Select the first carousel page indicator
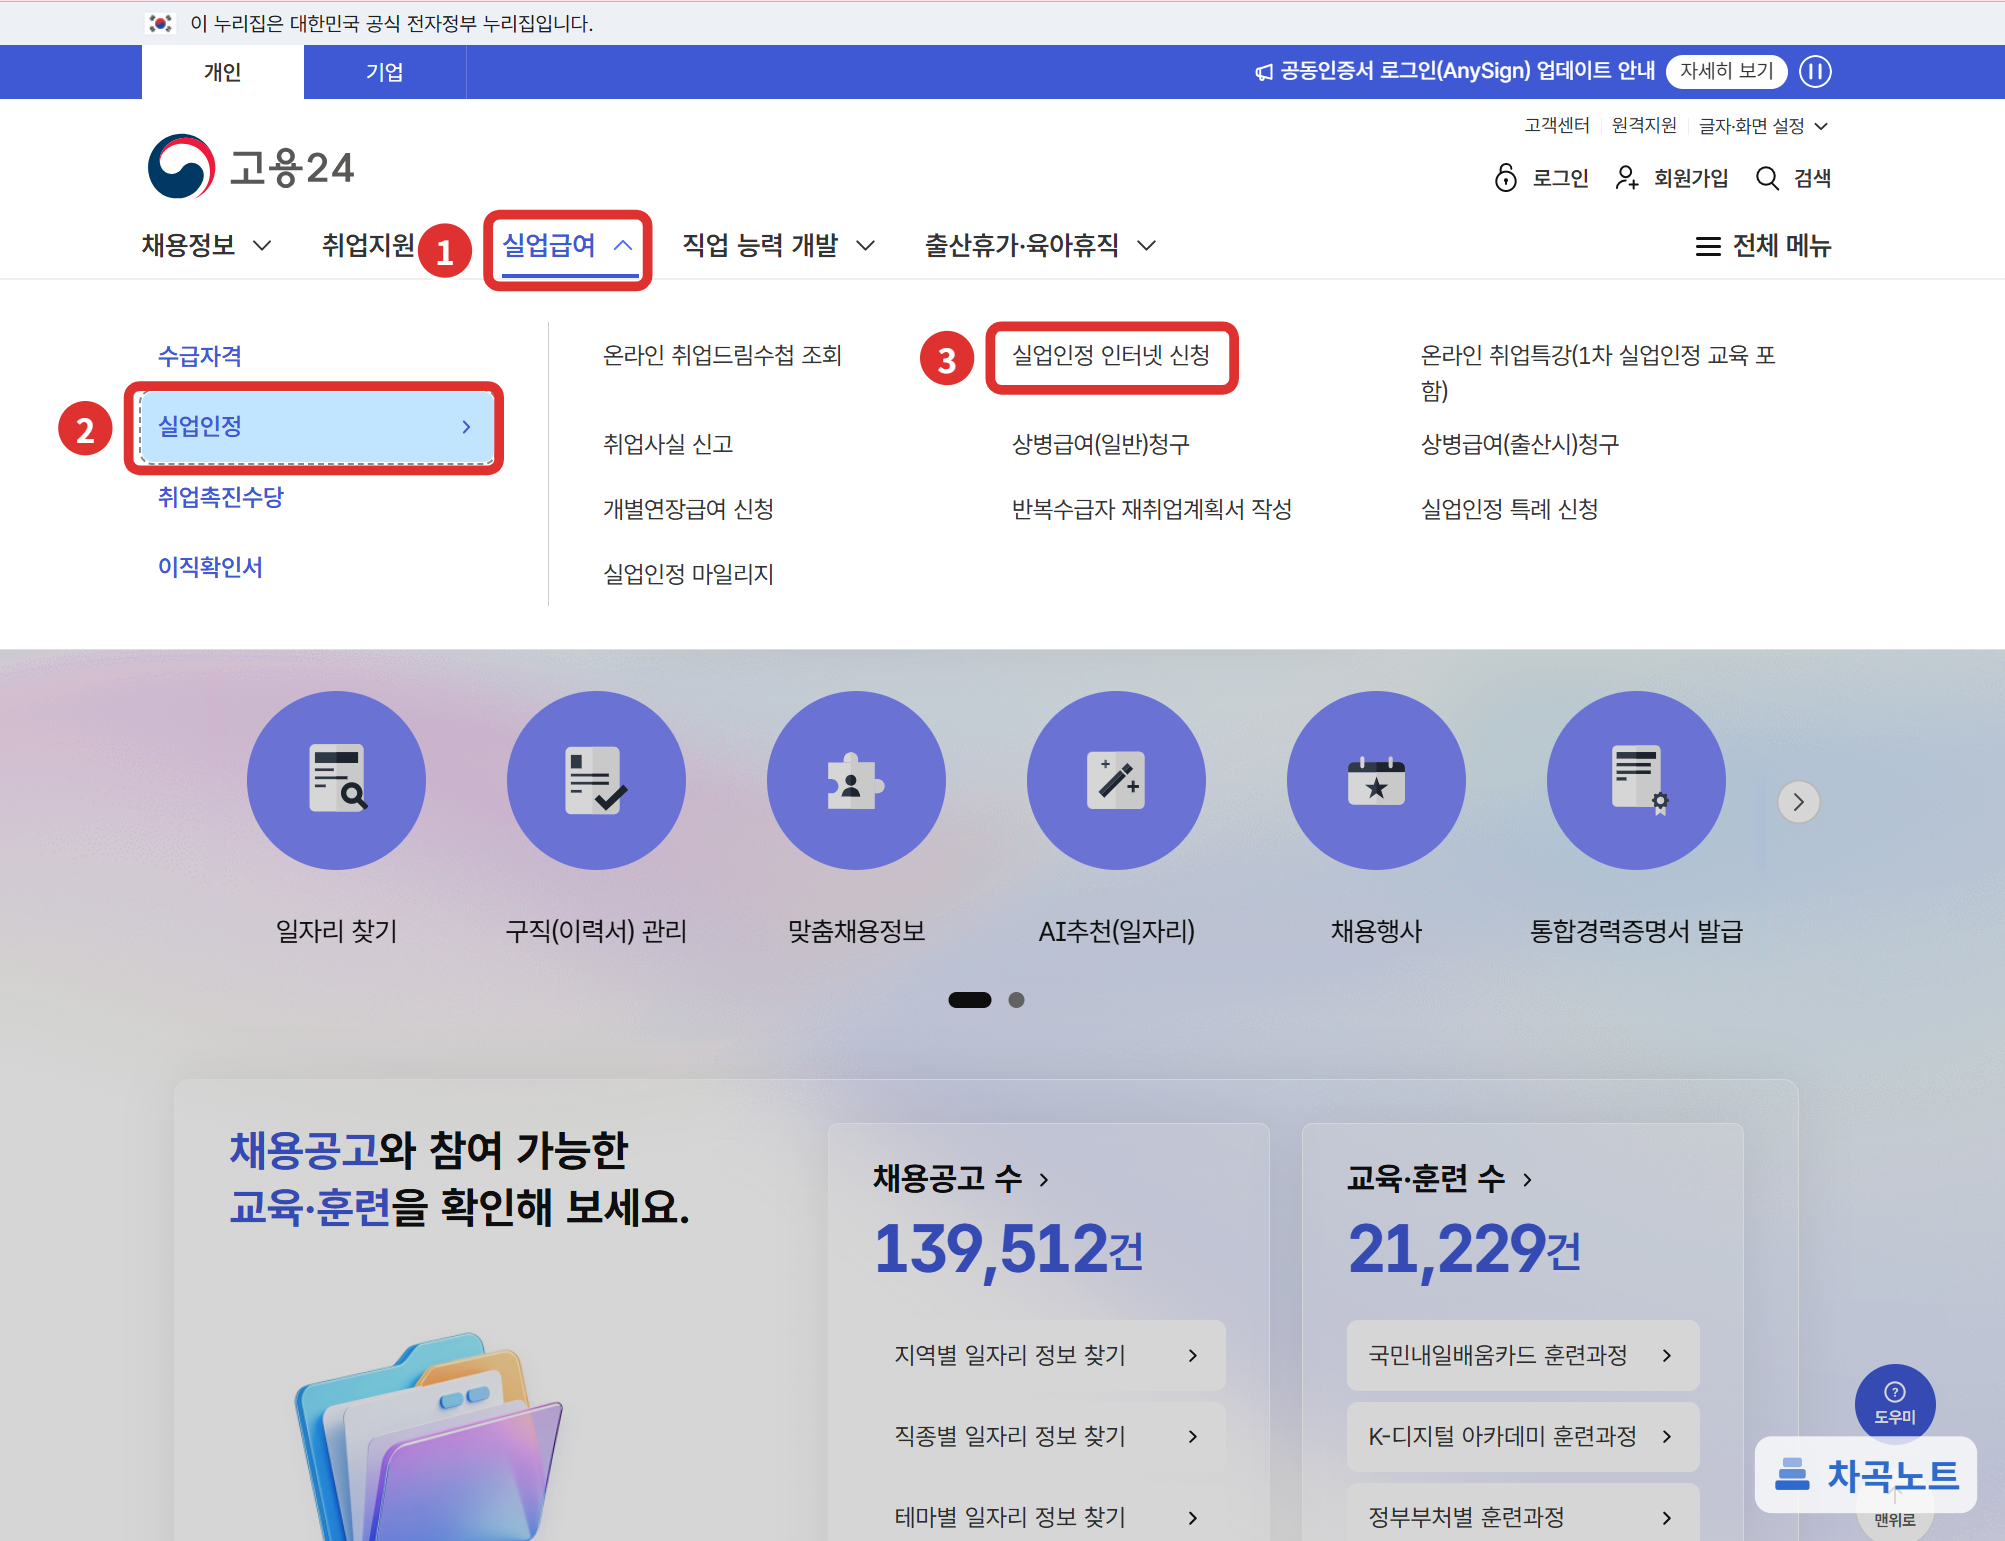The height and width of the screenshot is (1541, 2005). [x=969, y=1000]
